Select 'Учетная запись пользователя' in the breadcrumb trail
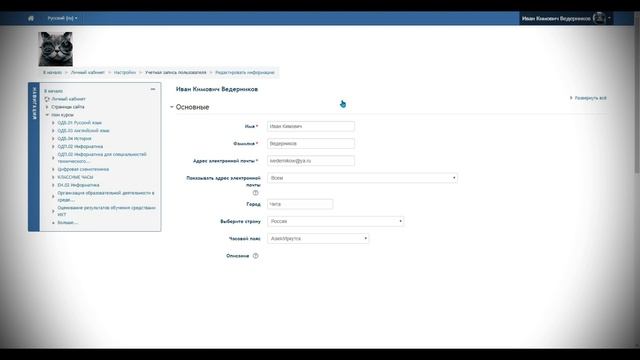The image size is (640, 360). click(x=176, y=73)
